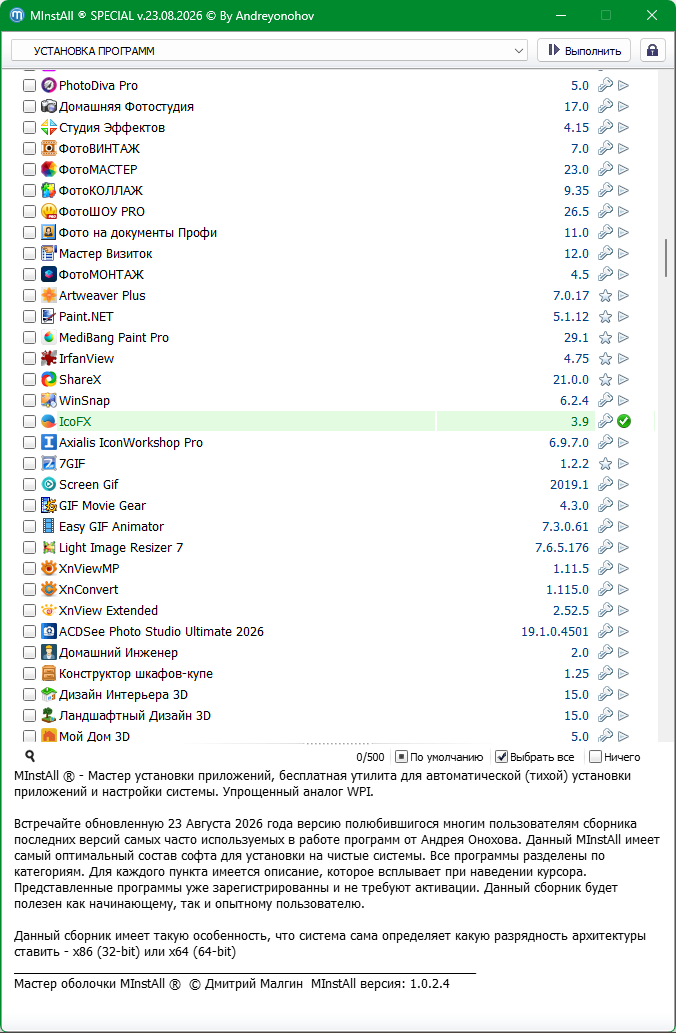Click the play arrow in the ФотоКОЛЛАЖ row
676x1033 pixels.
pos(623,190)
